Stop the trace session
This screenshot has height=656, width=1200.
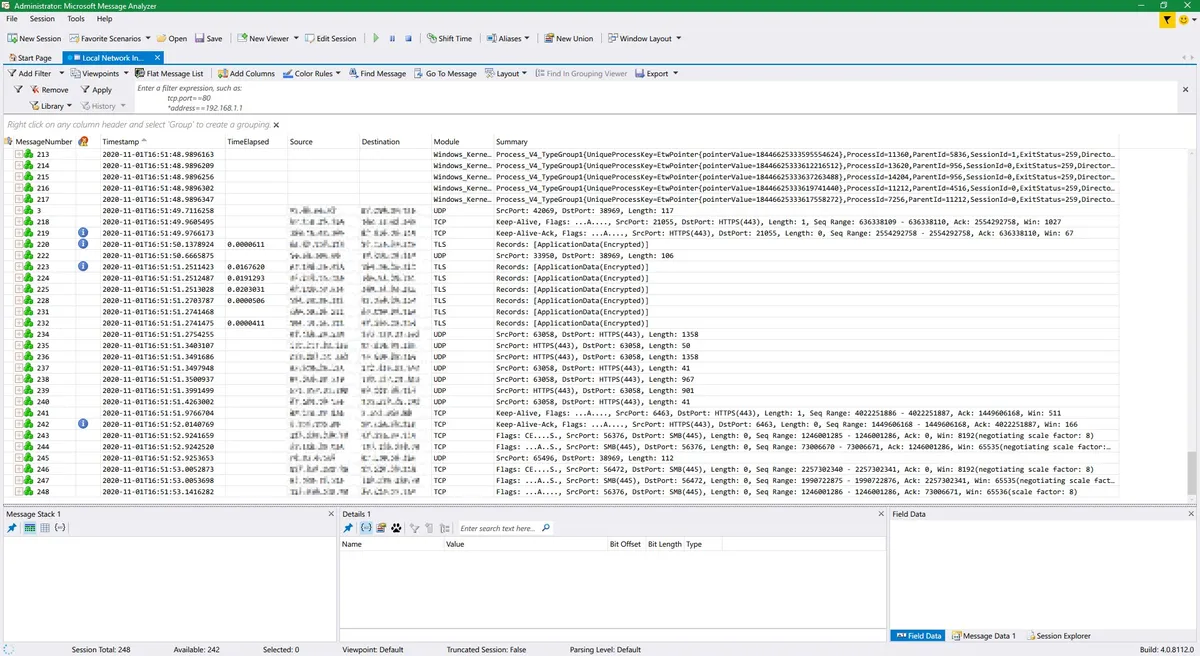coord(408,38)
